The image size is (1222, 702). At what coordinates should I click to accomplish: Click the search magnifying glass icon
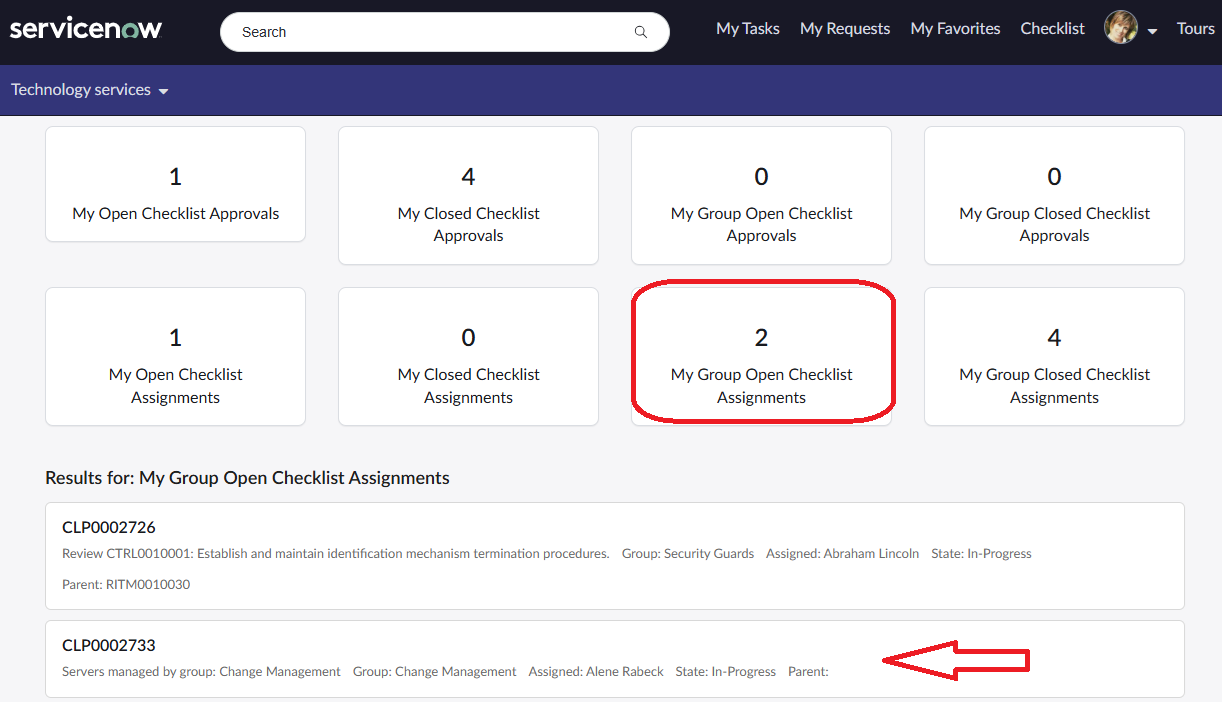[640, 32]
